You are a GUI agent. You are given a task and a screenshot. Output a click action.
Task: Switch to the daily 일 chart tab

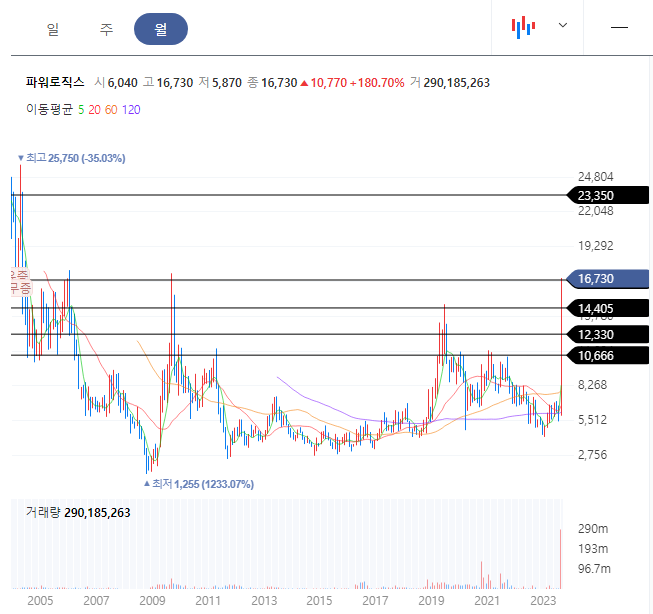pyautogui.click(x=53, y=29)
